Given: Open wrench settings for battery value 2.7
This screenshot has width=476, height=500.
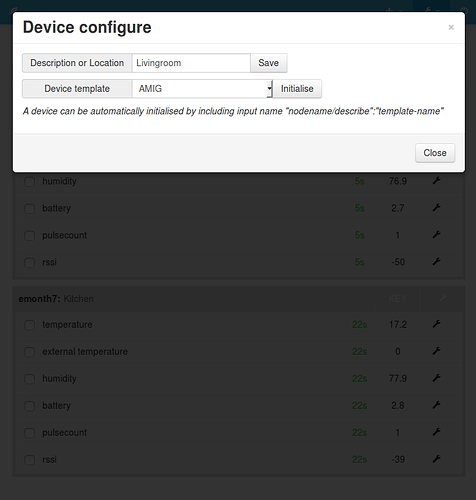Looking at the screenshot, I should pyautogui.click(x=436, y=208).
